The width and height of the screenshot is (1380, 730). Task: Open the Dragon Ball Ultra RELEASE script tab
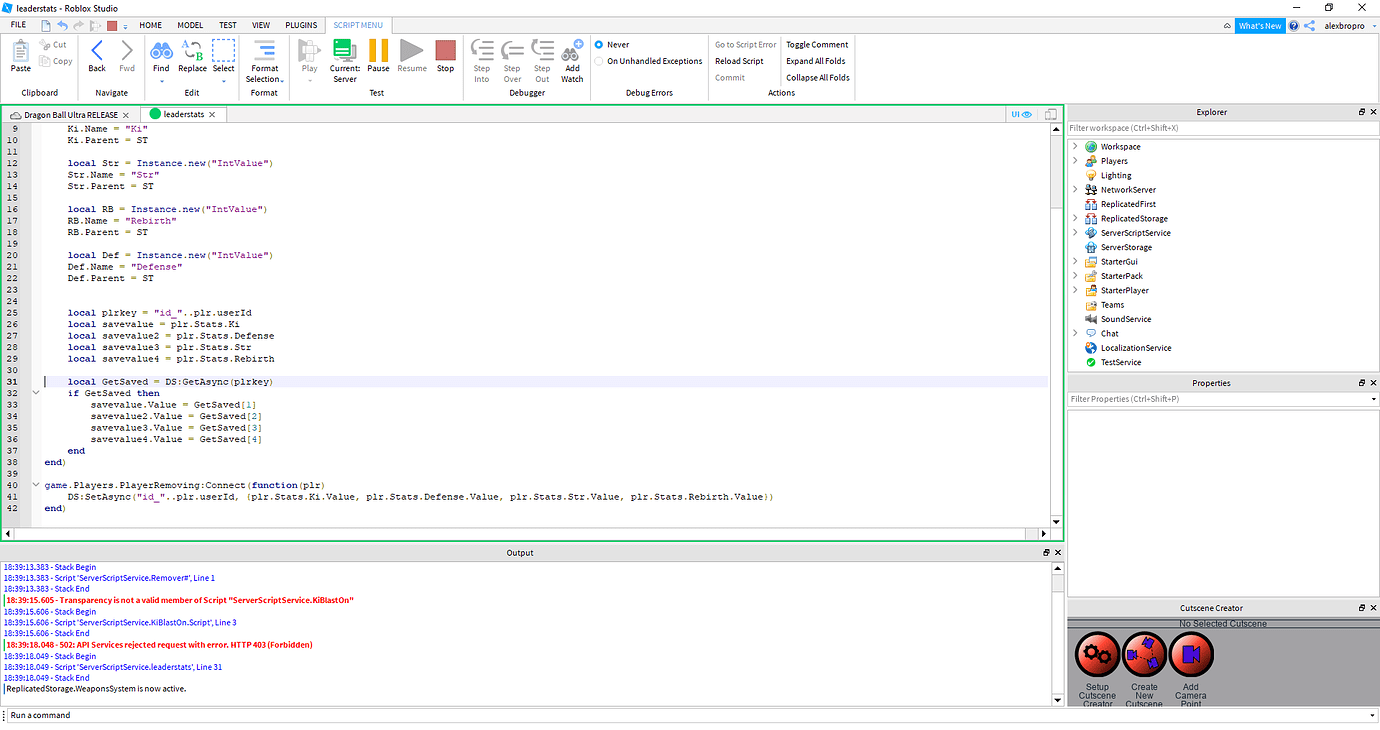tap(70, 114)
